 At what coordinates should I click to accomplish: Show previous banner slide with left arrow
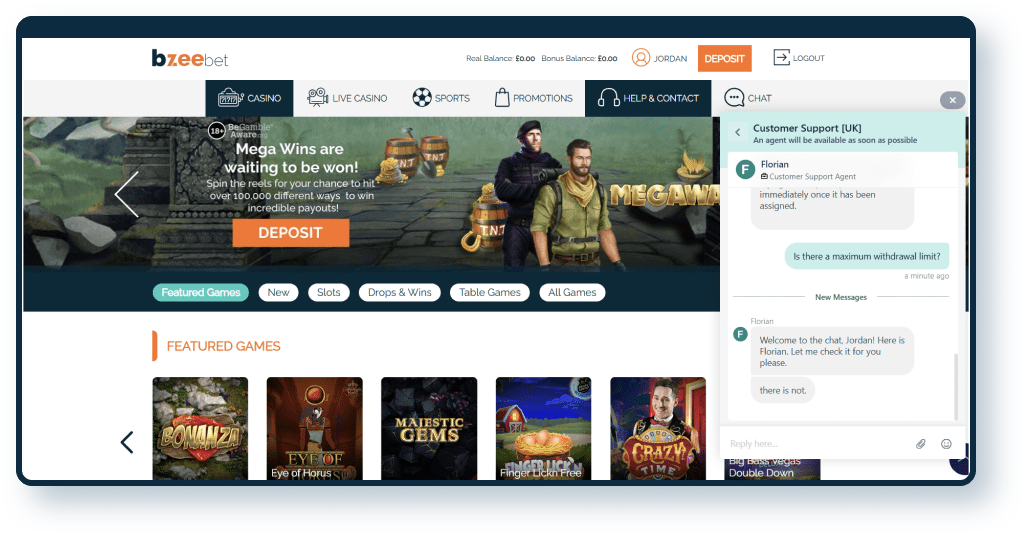tap(127, 194)
